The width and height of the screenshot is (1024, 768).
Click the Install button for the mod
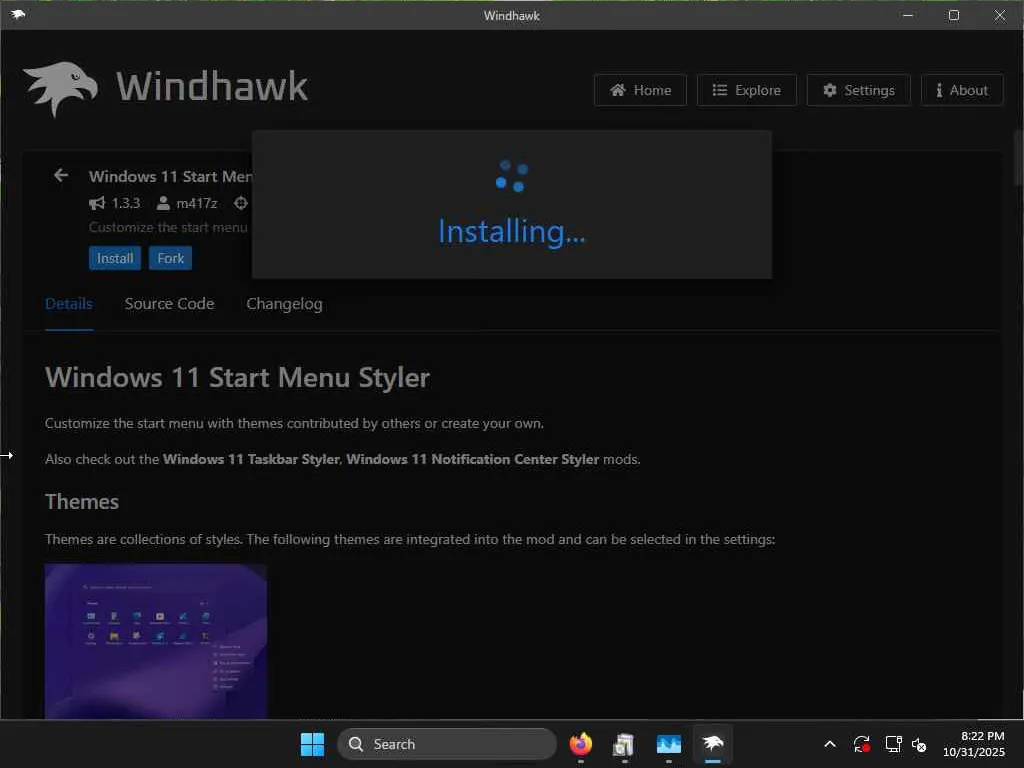point(115,258)
